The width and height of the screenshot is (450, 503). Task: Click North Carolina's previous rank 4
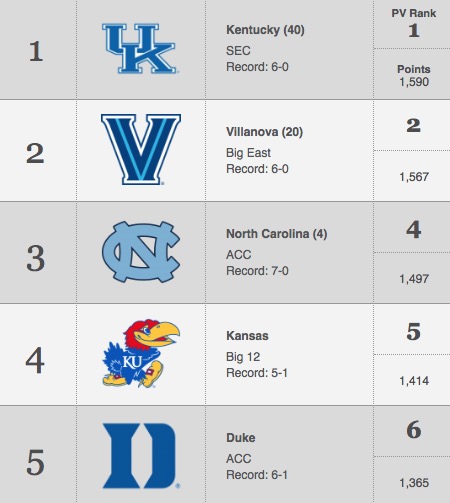click(414, 230)
